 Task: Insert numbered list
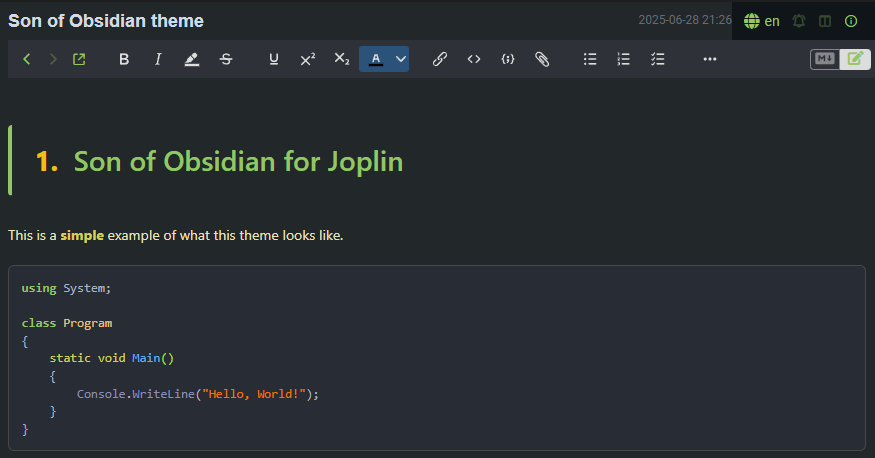[x=624, y=59]
